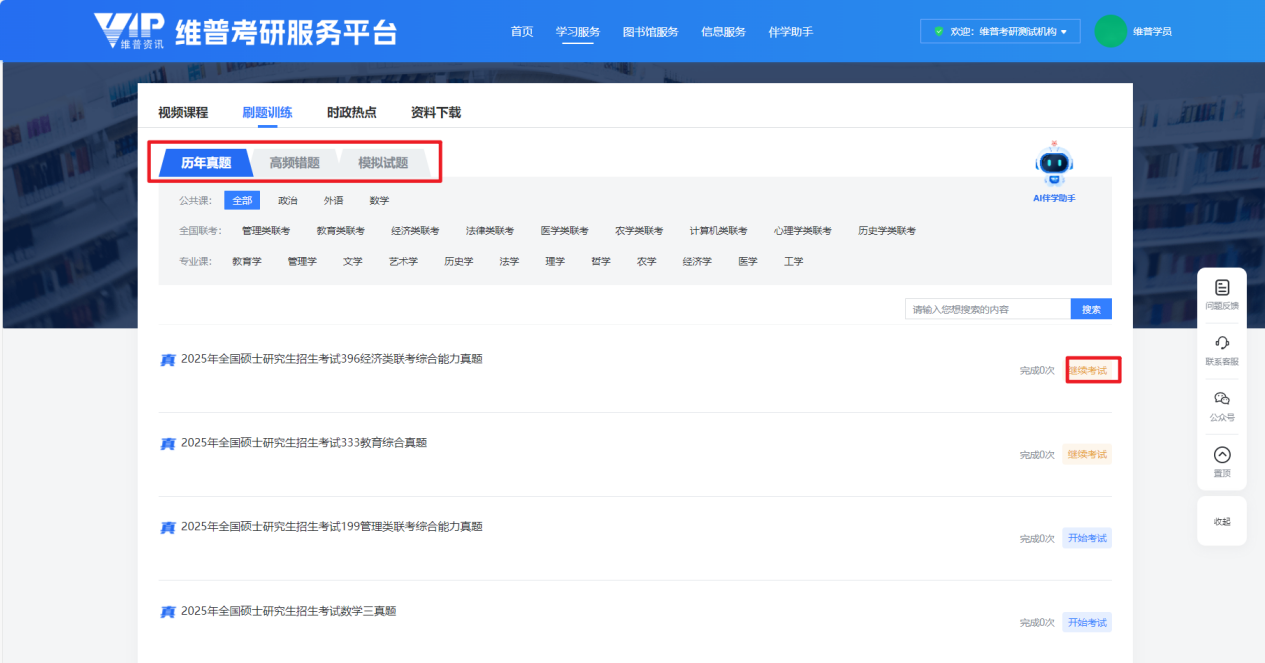1265x663 pixels.
Task: Select the 教育学 subject filter
Action: (247, 262)
